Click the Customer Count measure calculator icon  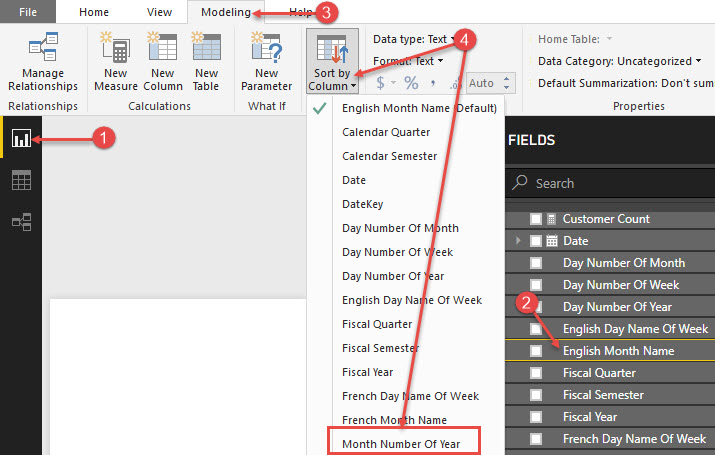click(x=551, y=219)
